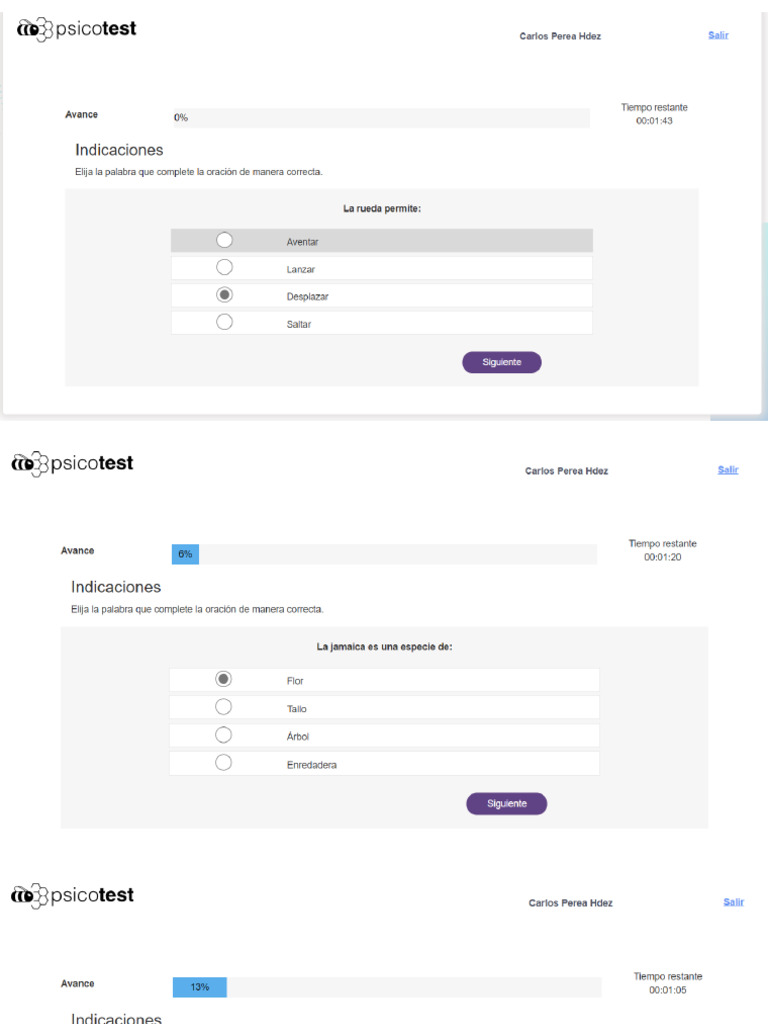Click the Salir link in the 0% progress header
Viewport: 768px width, 1024px height.
718,35
